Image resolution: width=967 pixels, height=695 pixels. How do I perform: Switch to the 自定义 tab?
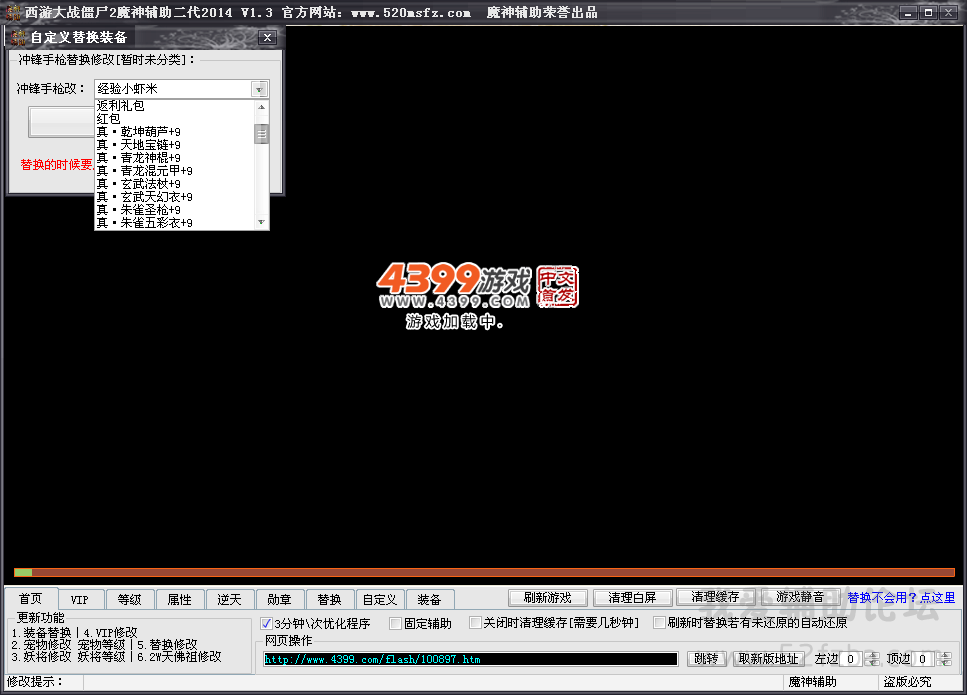379,599
